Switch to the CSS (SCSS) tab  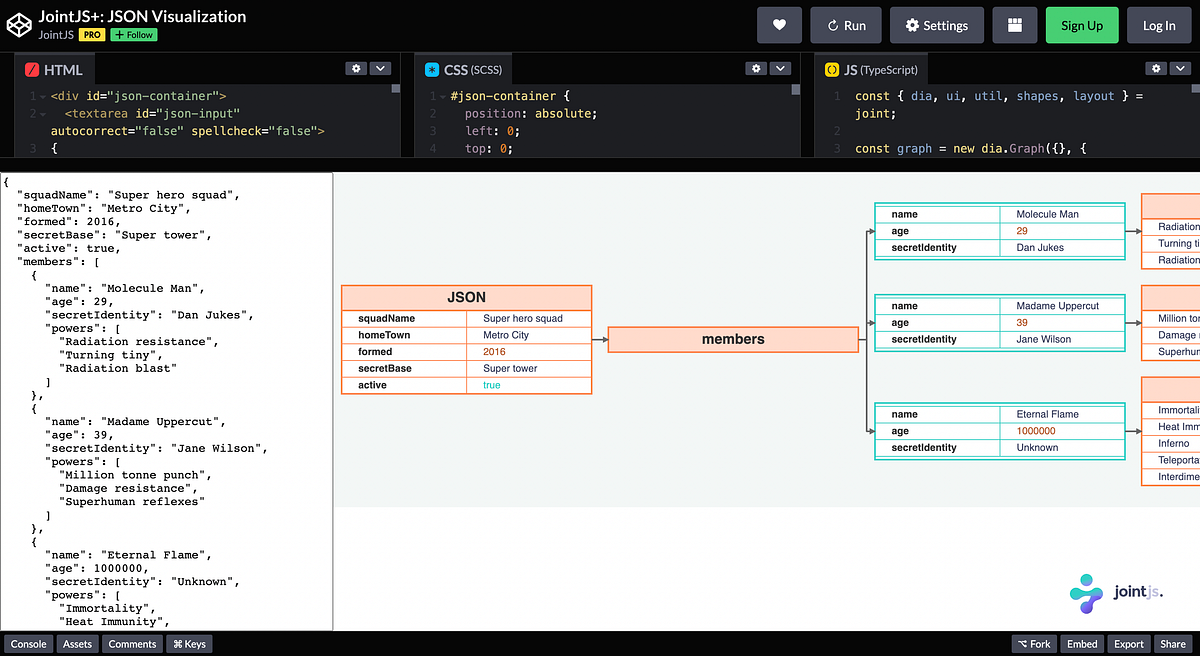point(462,69)
